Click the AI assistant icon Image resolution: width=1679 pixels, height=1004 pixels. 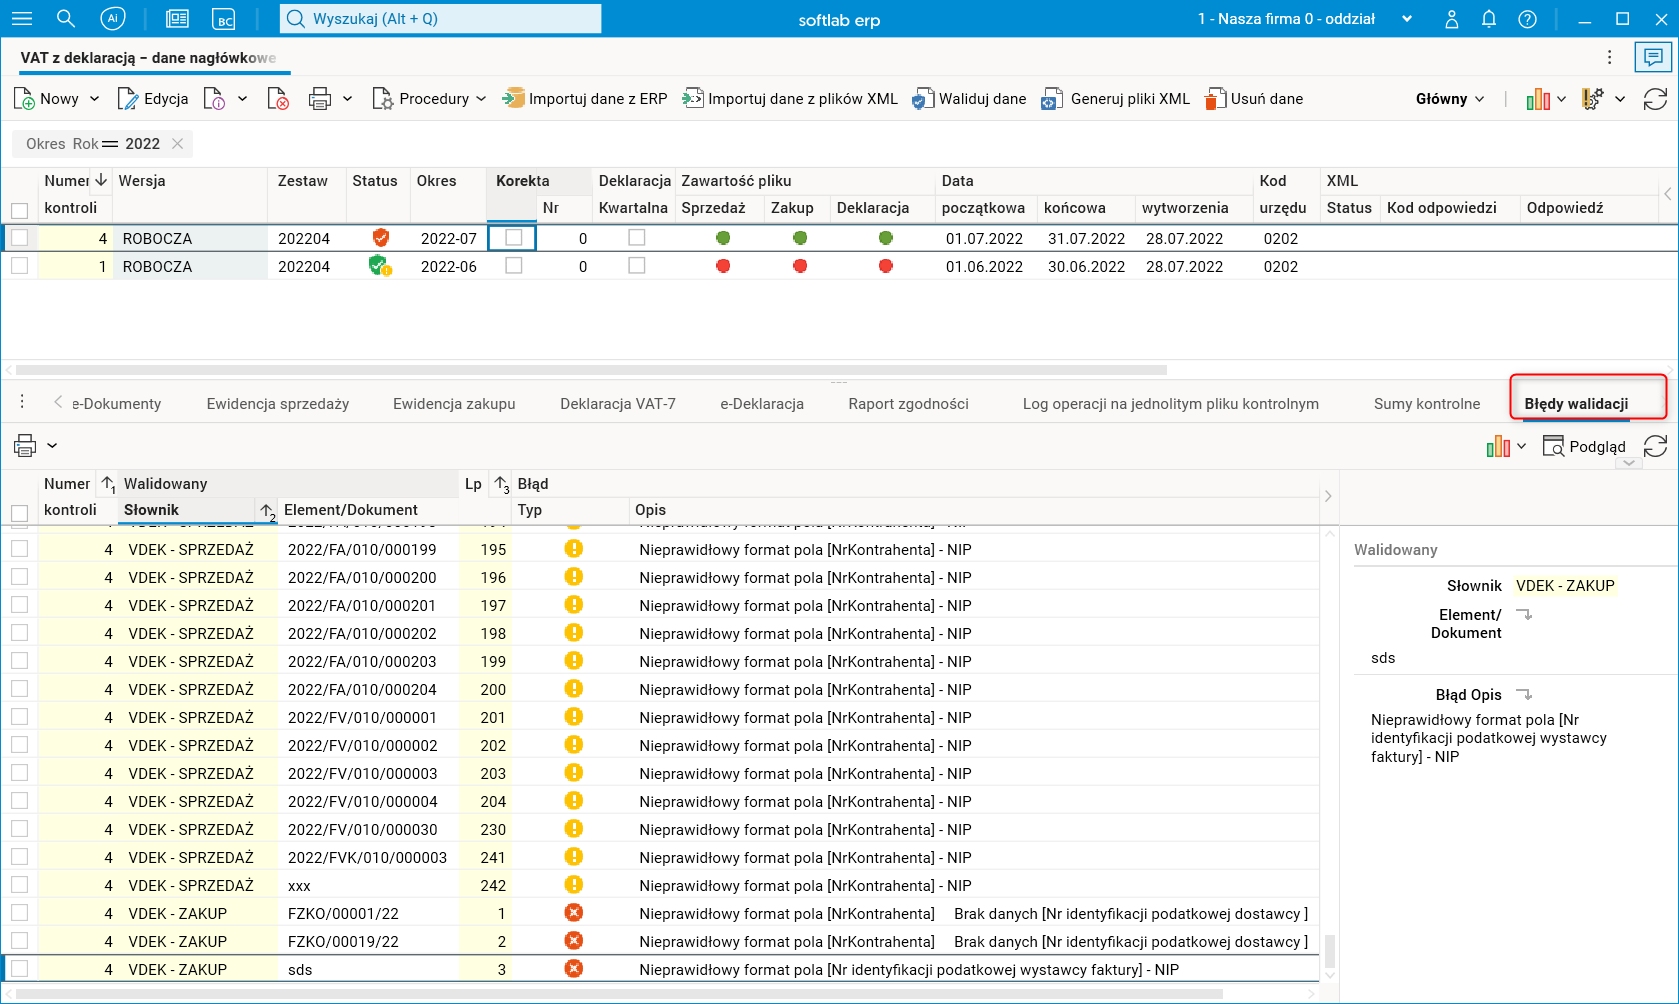[113, 19]
